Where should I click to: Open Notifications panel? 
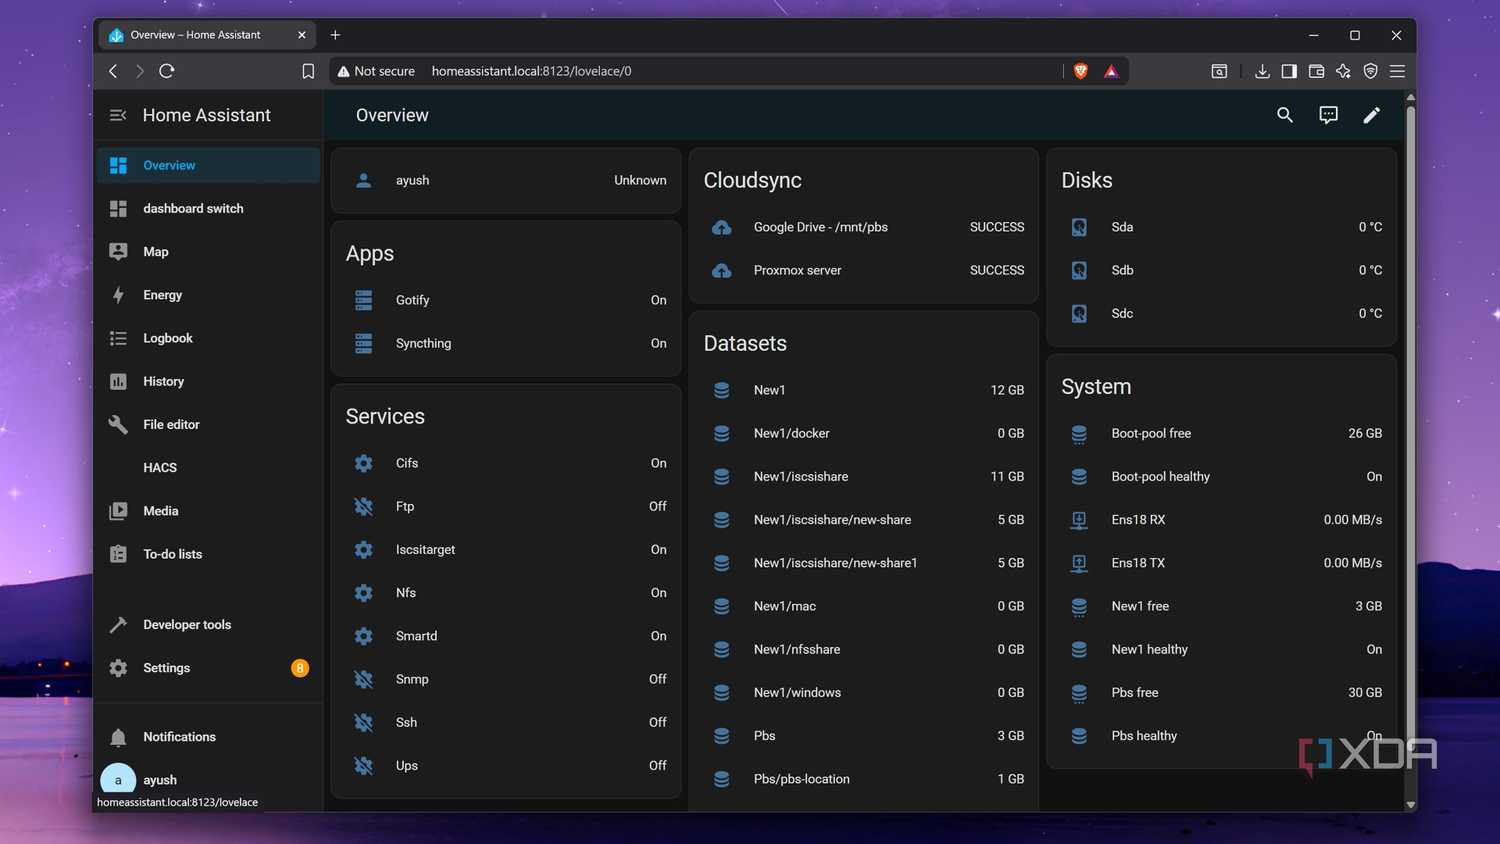[x=208, y=737]
